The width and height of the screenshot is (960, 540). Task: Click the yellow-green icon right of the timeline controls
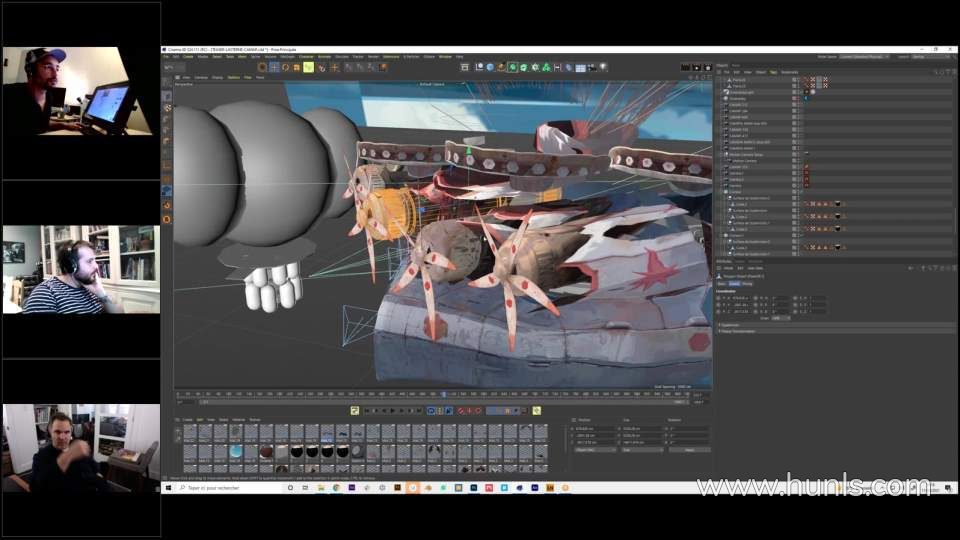click(x=536, y=410)
